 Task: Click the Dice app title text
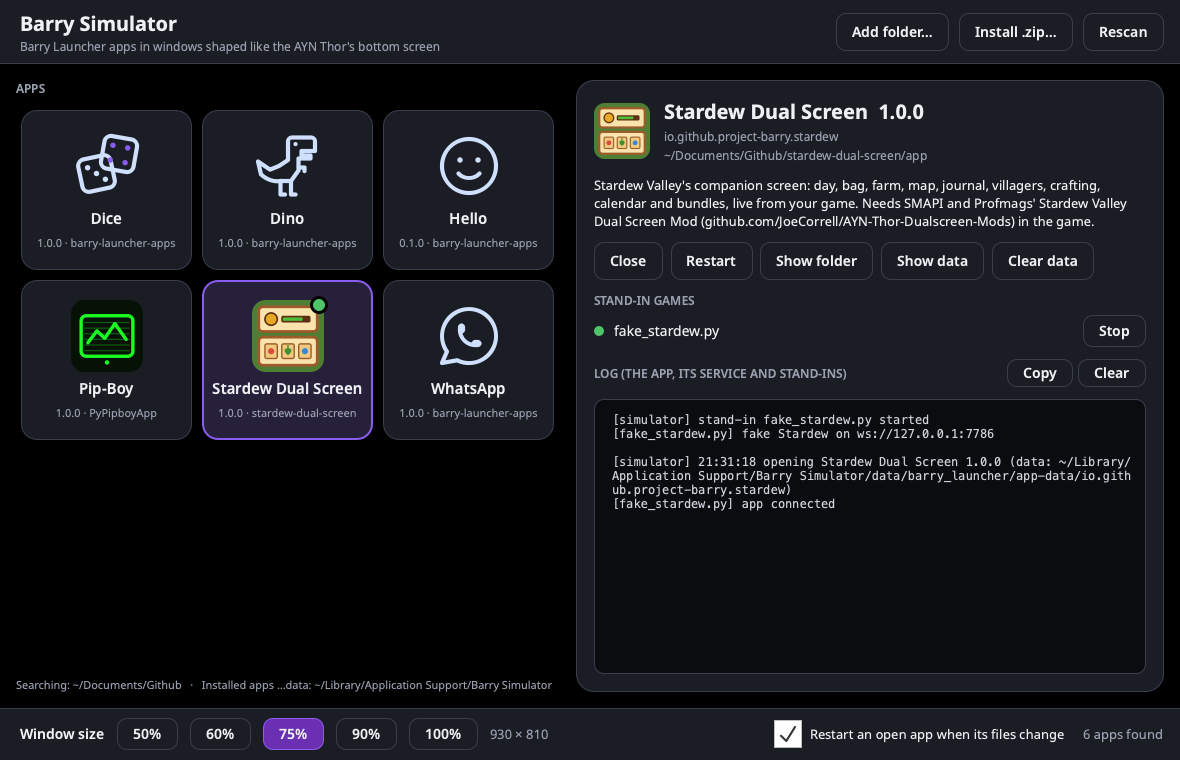106,218
